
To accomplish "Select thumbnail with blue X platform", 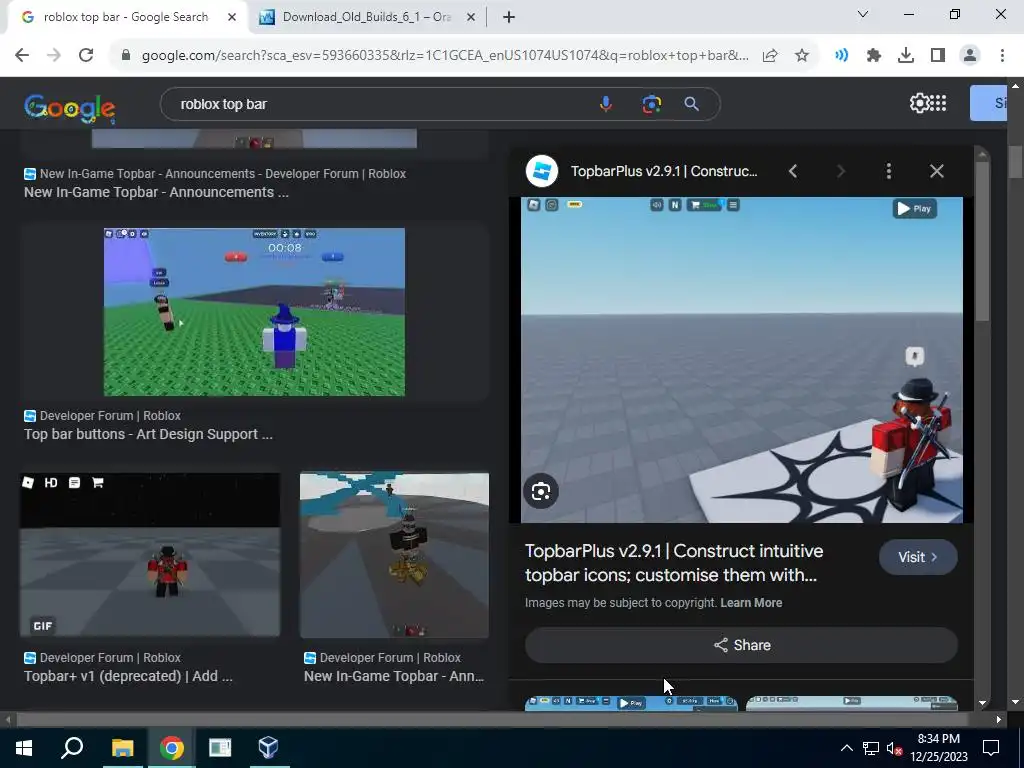I will [394, 555].
